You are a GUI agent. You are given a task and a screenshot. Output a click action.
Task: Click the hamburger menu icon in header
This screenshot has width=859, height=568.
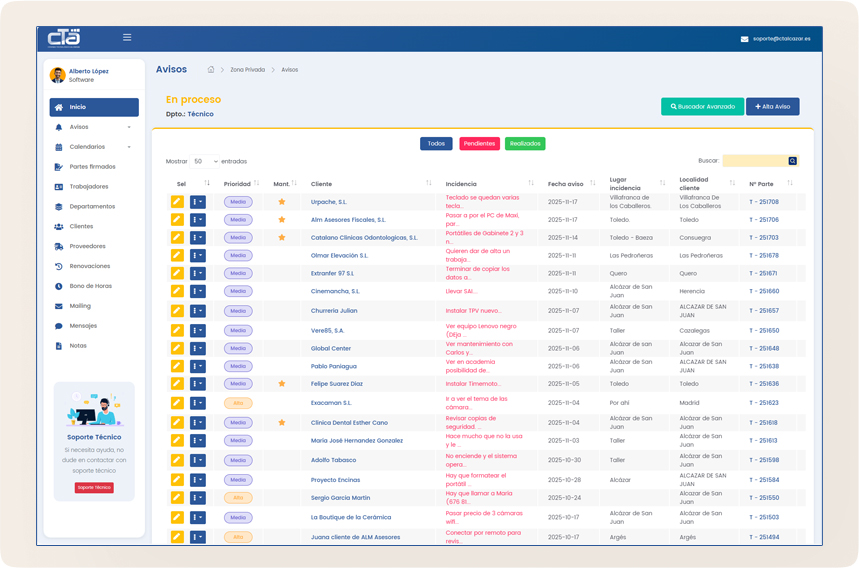(x=127, y=38)
